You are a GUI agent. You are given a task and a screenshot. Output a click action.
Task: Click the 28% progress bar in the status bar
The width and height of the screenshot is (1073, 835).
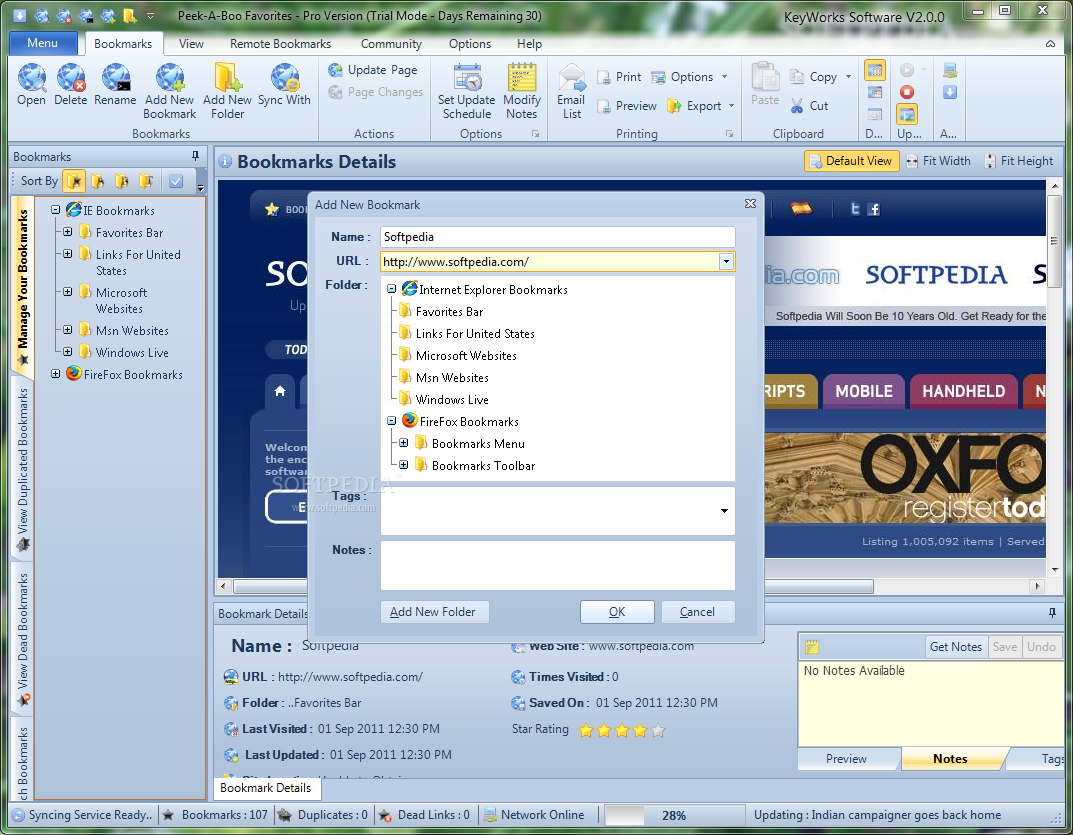pos(674,815)
